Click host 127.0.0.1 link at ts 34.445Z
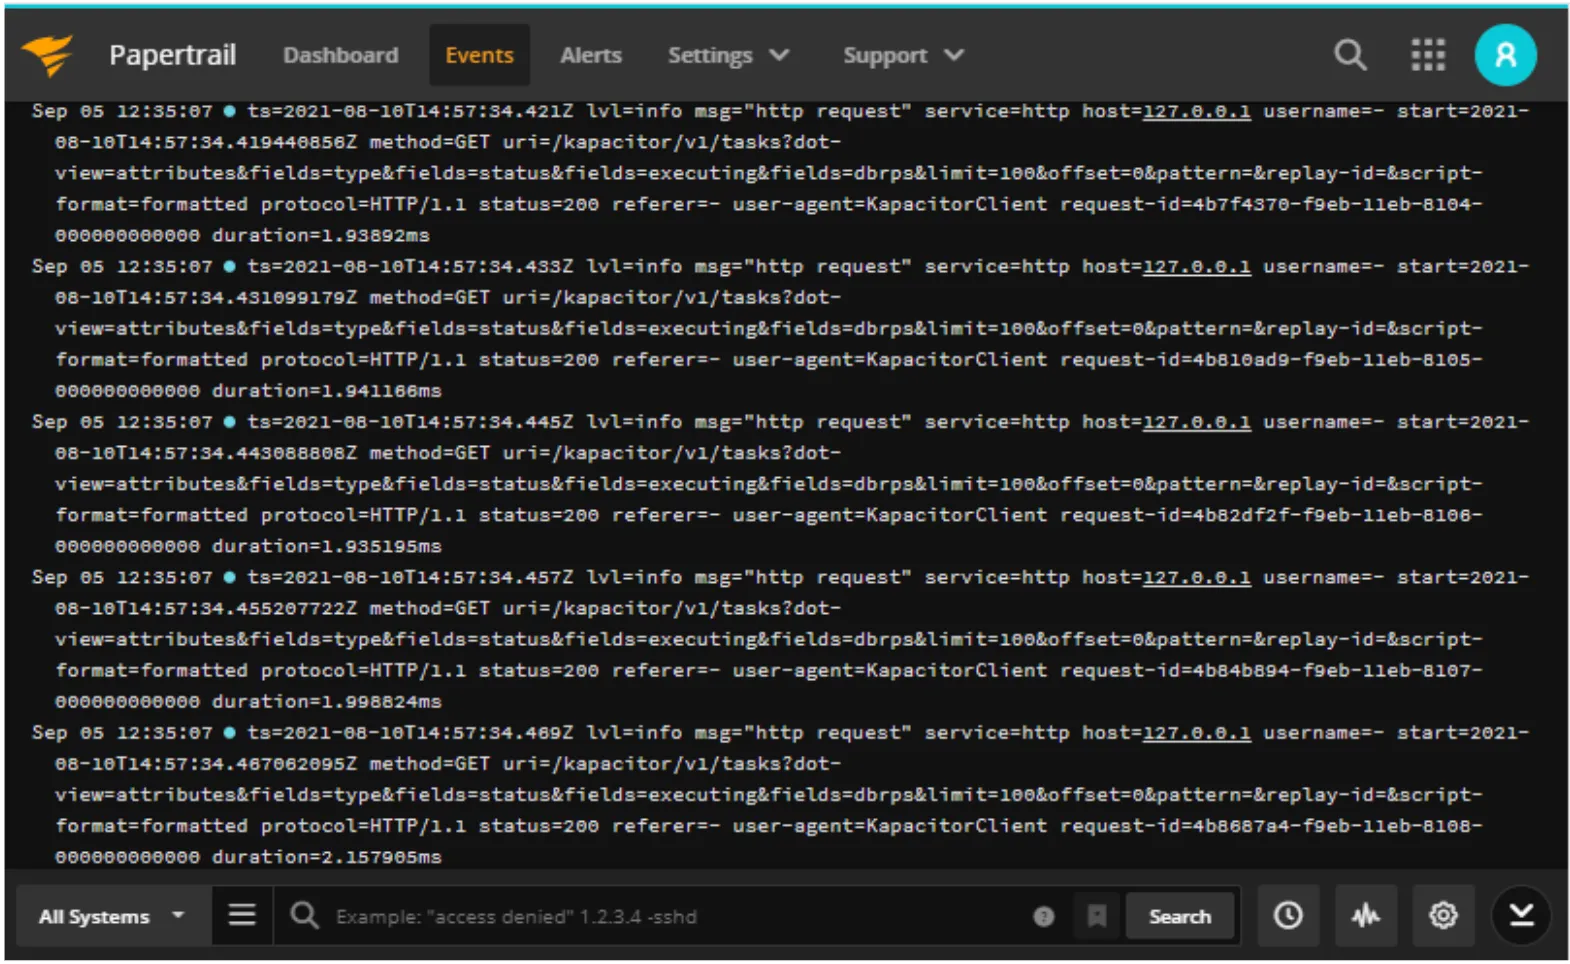This screenshot has height=964, width=1570. coord(1196,422)
